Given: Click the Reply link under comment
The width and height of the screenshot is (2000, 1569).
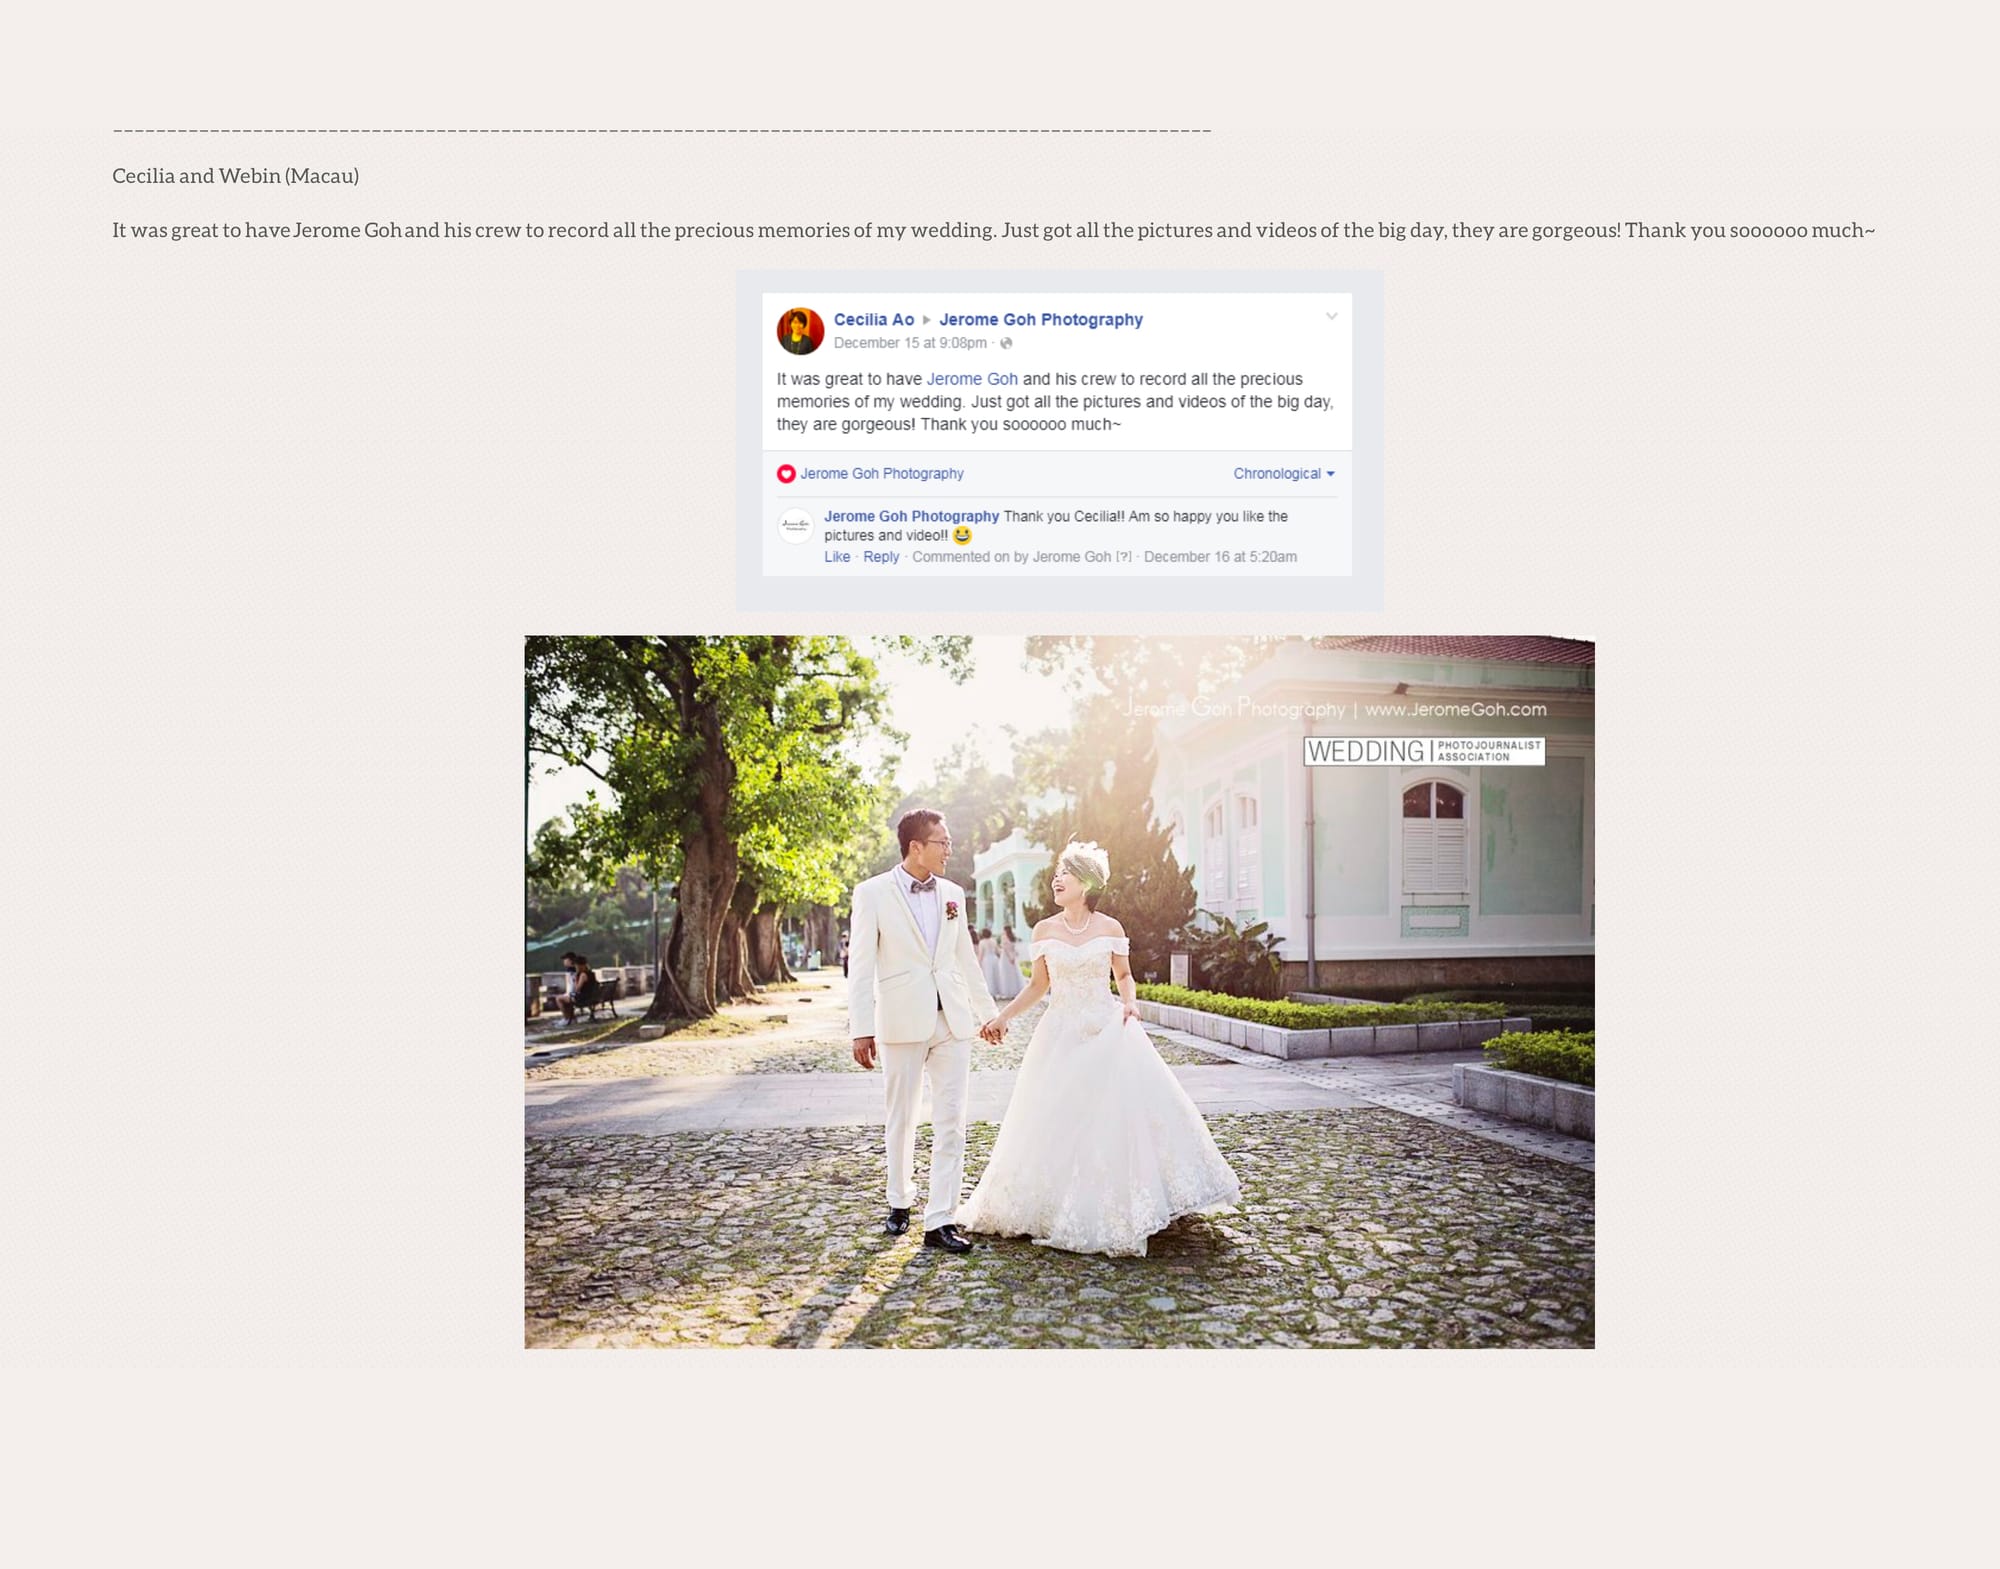Looking at the screenshot, I should click(x=881, y=557).
